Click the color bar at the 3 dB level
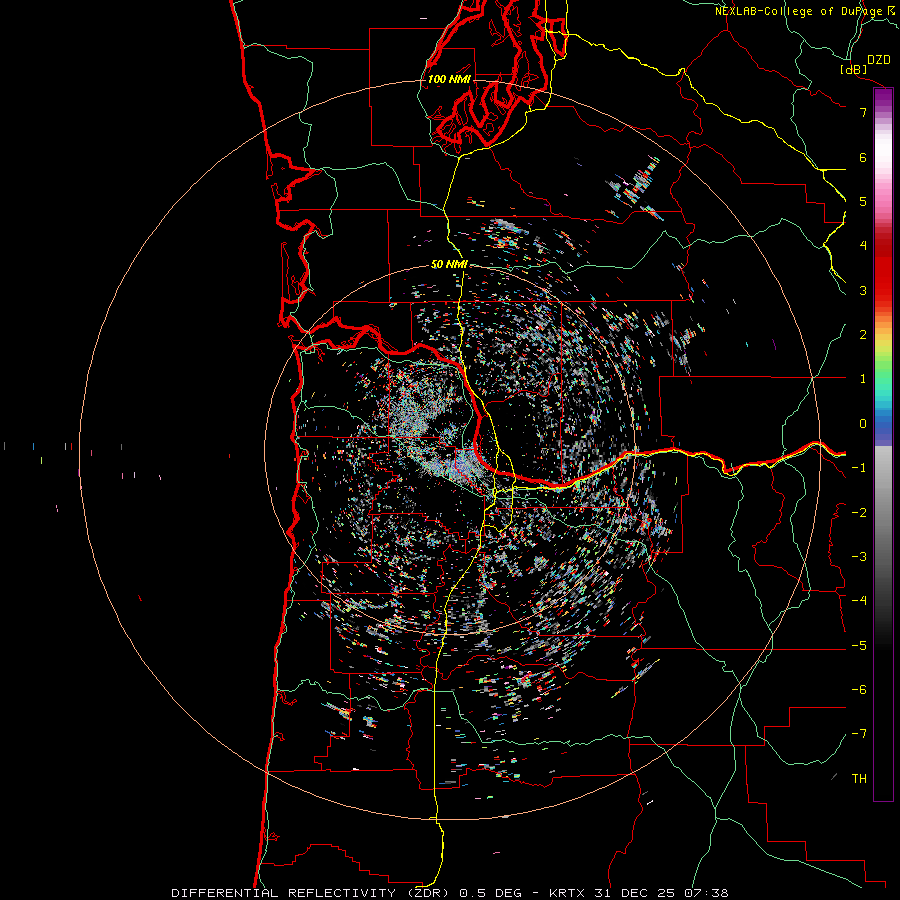Image resolution: width=900 pixels, height=900 pixels. (883, 290)
